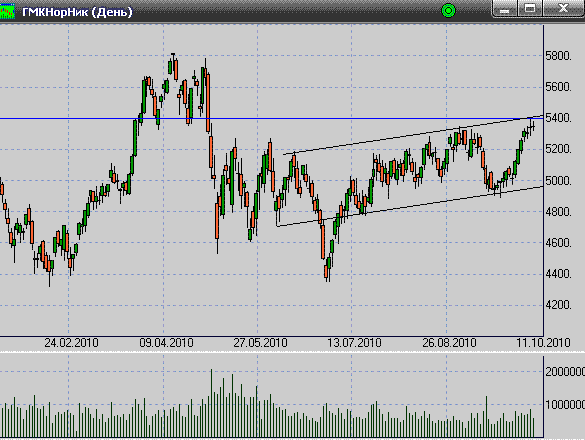Close the ГМКНорНик chart window
This screenshot has height=440, width=585.
point(563,9)
